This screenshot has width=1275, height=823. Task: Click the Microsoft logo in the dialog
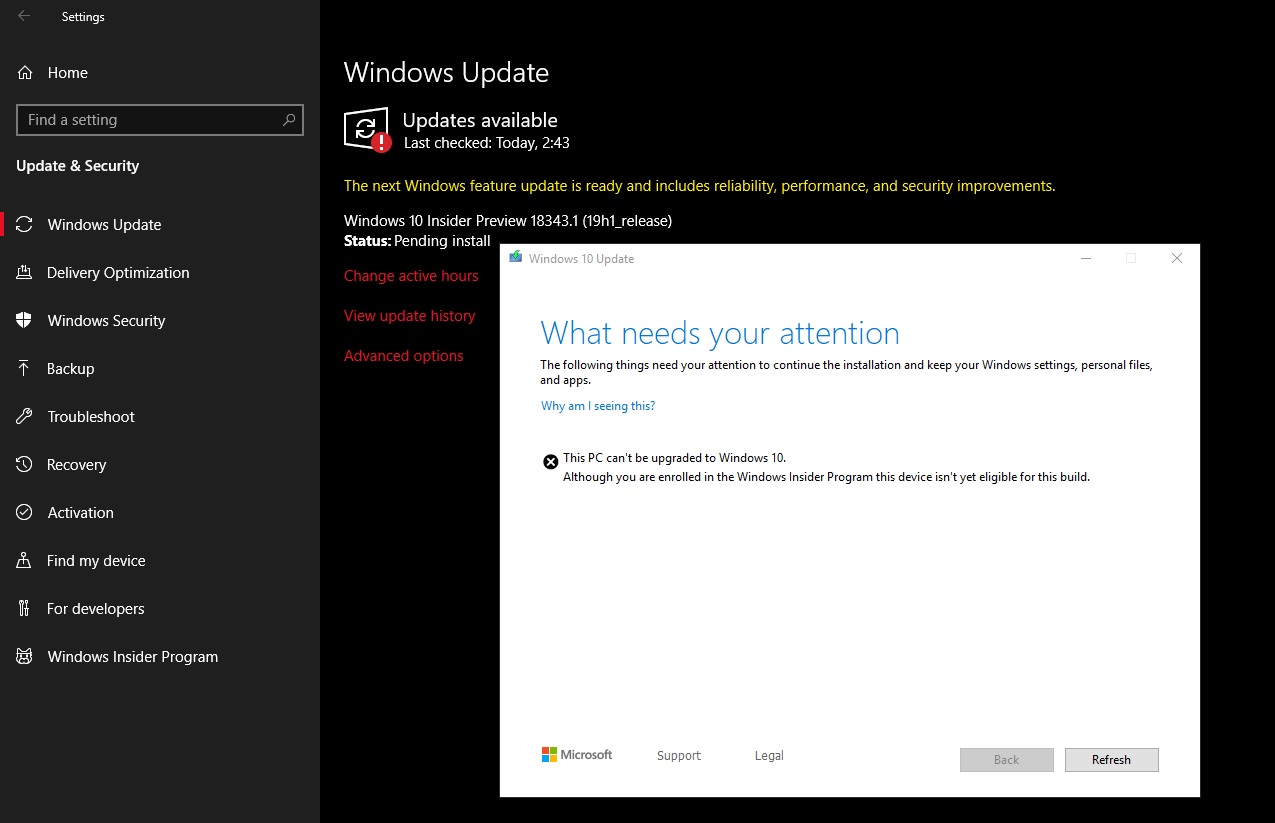tap(577, 755)
